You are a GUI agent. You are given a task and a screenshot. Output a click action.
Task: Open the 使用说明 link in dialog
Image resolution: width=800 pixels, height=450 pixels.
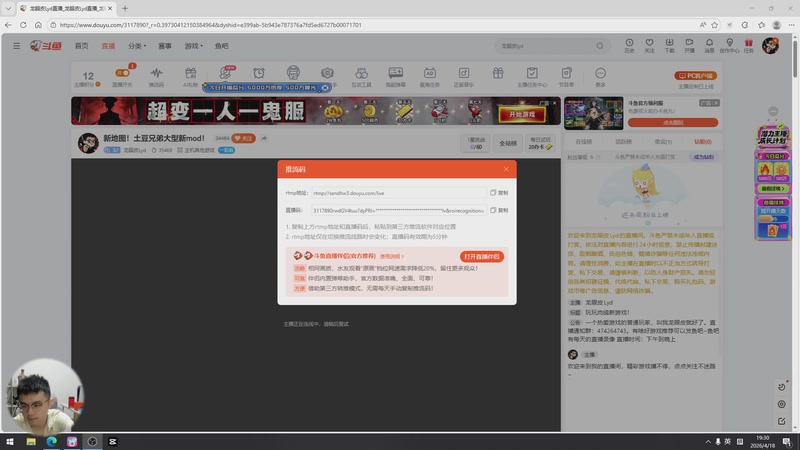[x=391, y=256]
